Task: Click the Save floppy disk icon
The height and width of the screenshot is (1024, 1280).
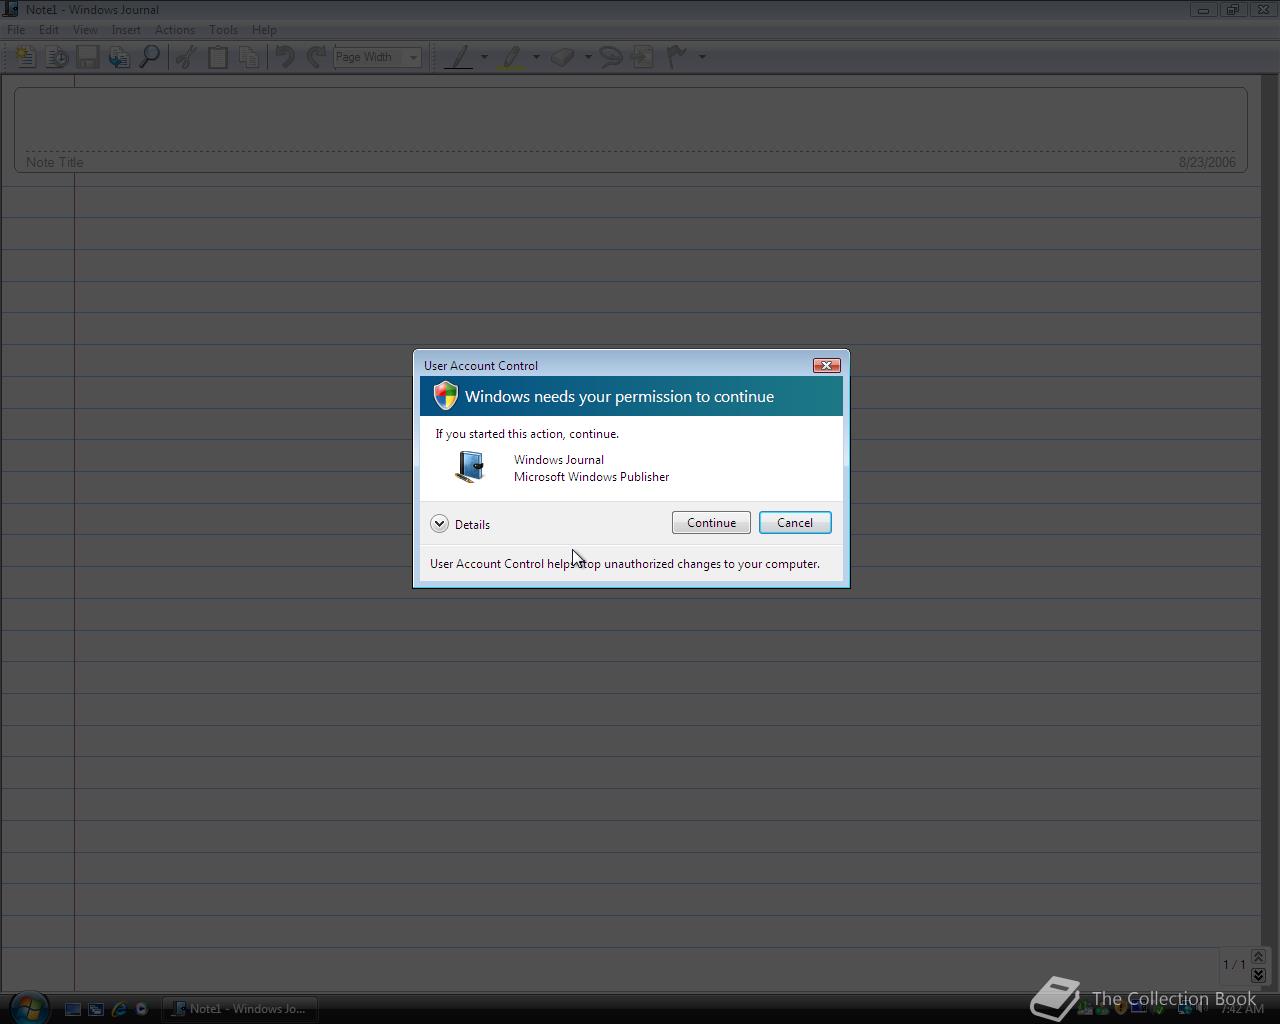Action: pos(88,57)
